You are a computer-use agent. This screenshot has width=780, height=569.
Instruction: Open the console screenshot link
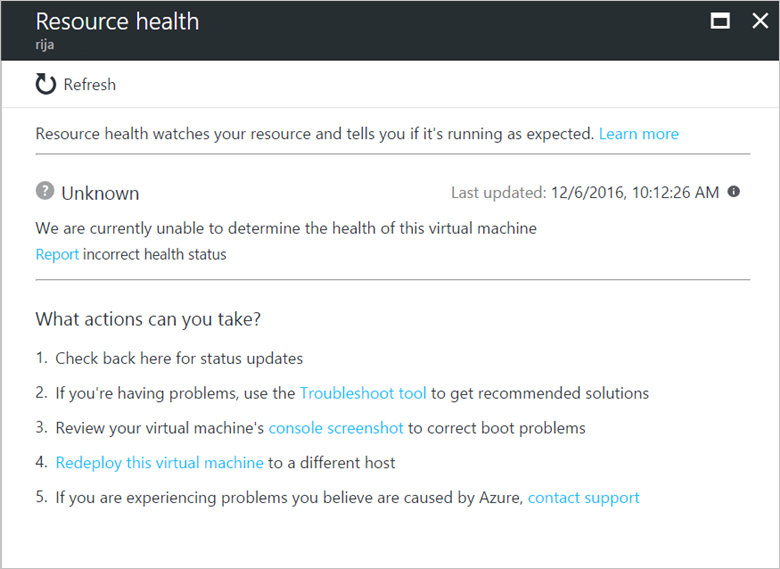point(336,428)
